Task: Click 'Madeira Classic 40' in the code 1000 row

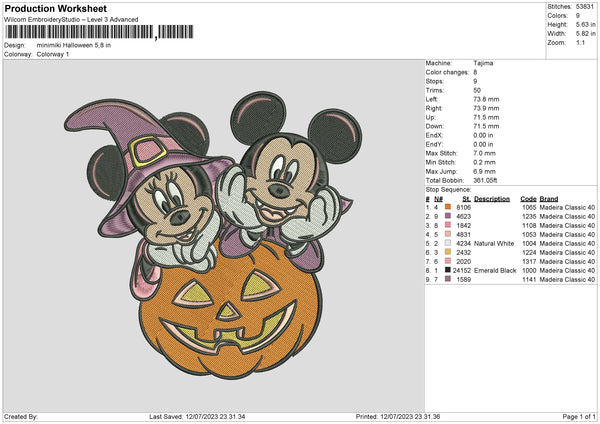Action: [567, 271]
